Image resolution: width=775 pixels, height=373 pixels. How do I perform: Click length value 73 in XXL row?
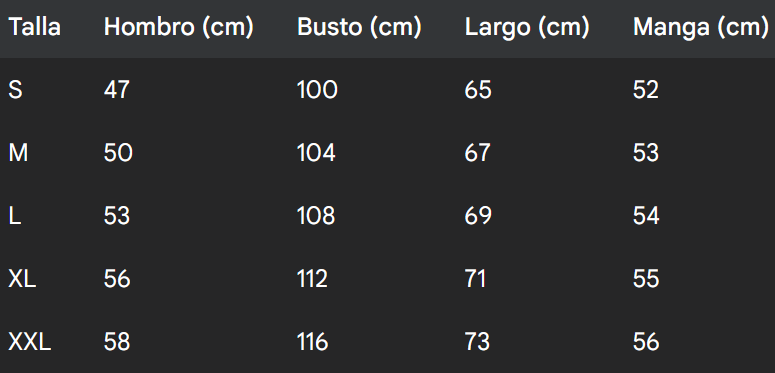pyautogui.click(x=477, y=342)
